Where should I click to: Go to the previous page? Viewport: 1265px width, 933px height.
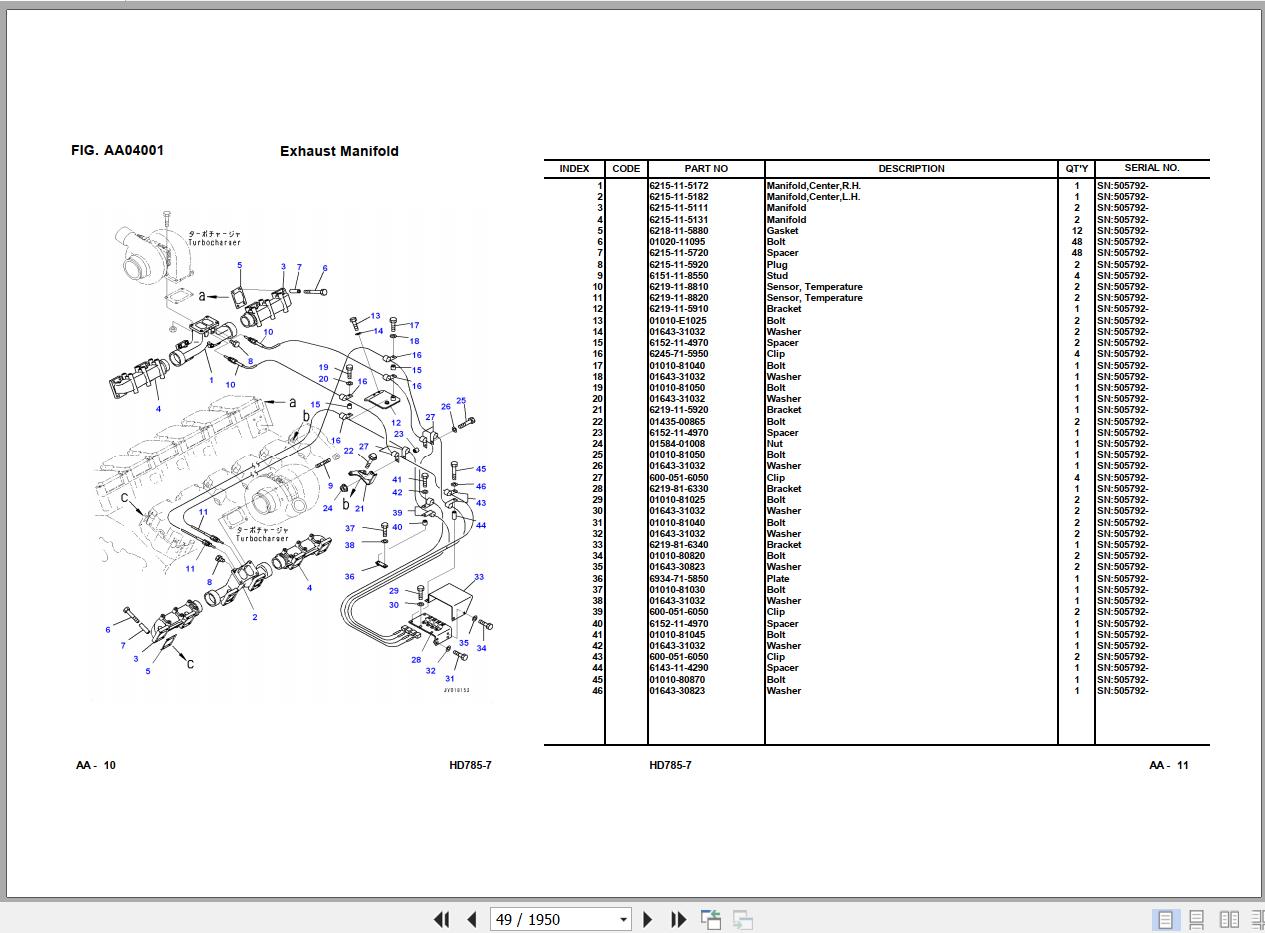click(471, 919)
